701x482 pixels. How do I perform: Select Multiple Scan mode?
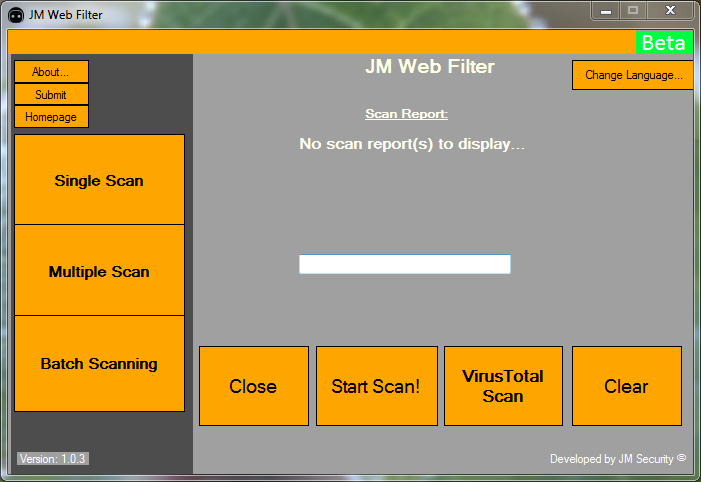pyautogui.click(x=99, y=271)
